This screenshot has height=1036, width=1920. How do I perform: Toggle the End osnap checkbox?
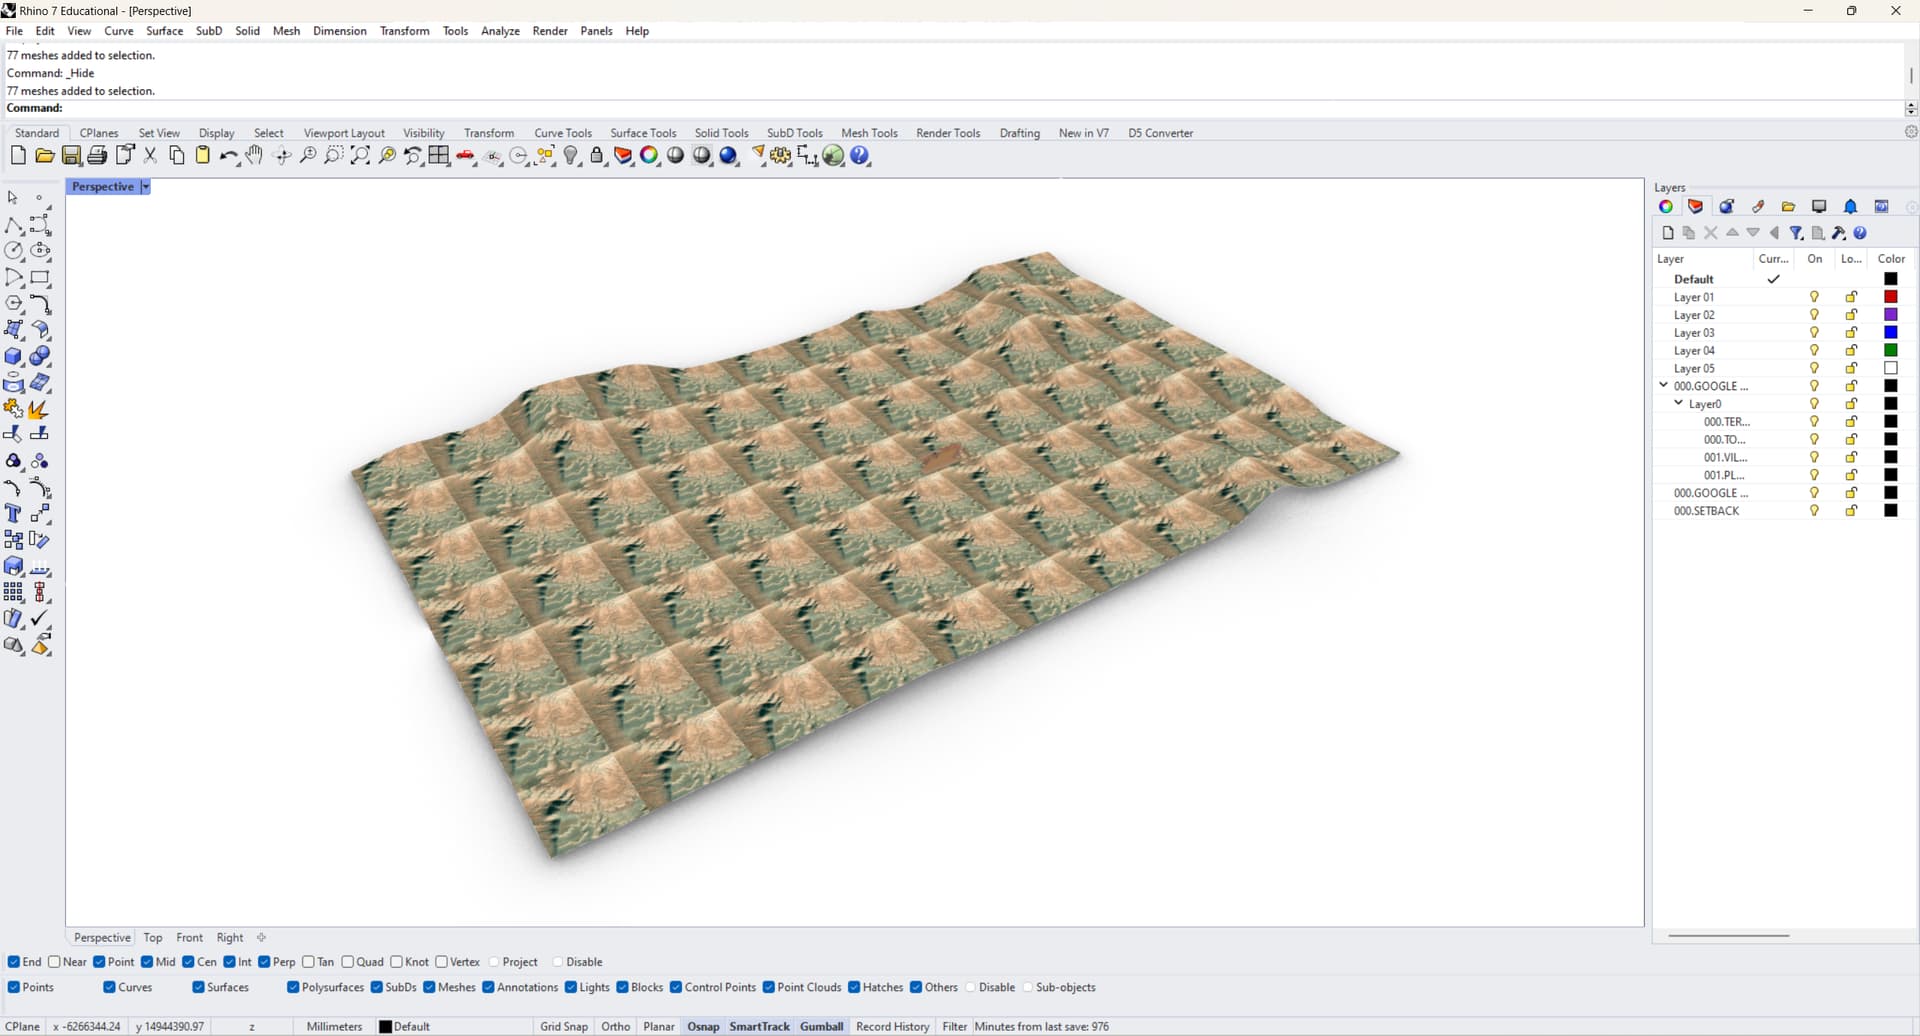(x=14, y=962)
